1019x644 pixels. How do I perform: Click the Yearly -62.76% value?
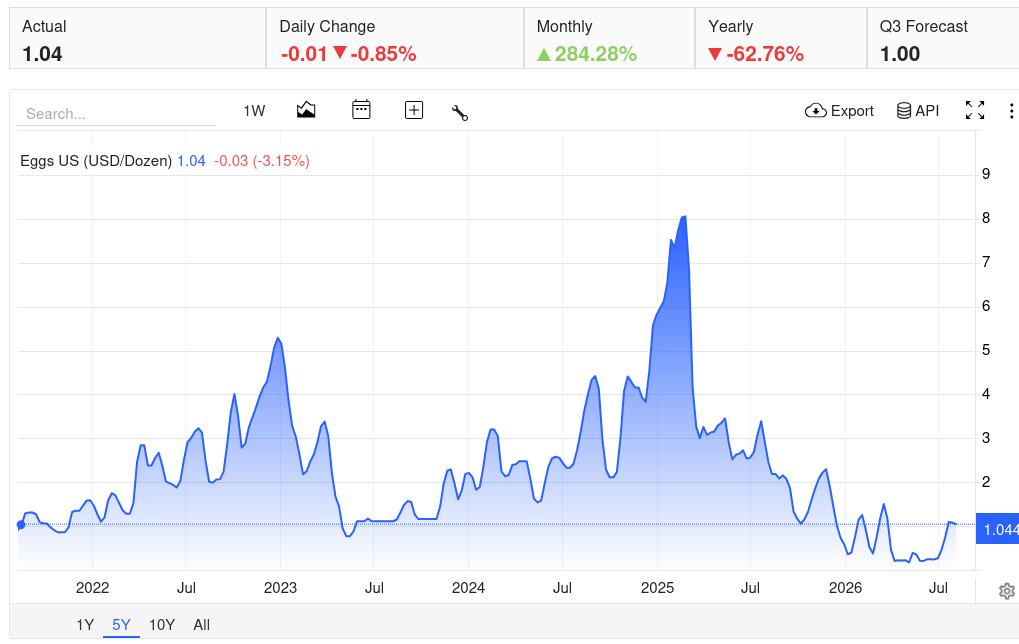[x=765, y=54]
